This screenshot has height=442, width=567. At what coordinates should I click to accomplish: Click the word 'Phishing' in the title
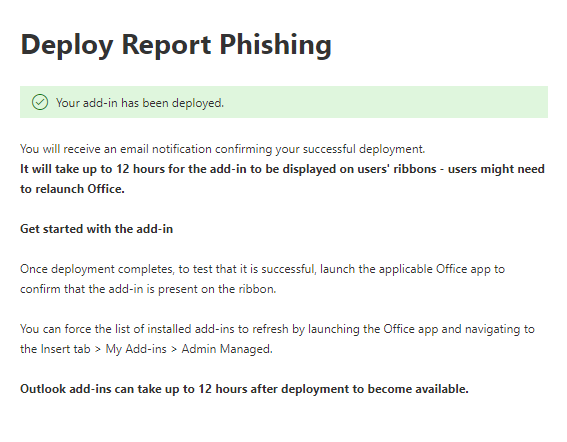(275, 45)
